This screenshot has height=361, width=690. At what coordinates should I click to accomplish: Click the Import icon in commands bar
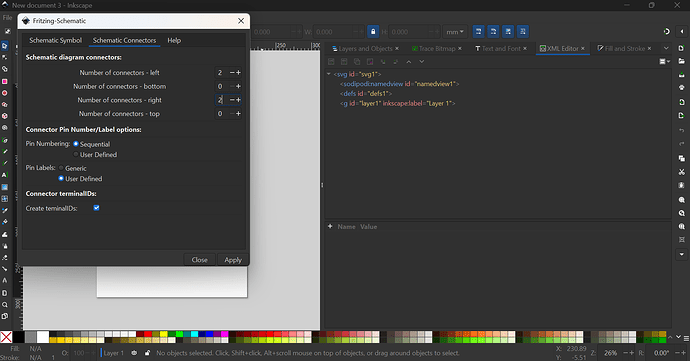pos(682,102)
